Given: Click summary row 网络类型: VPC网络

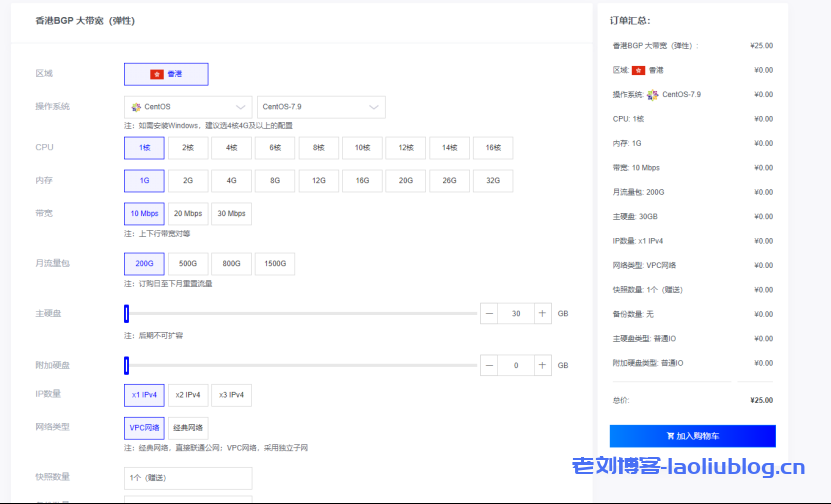Looking at the screenshot, I should [x=693, y=266].
